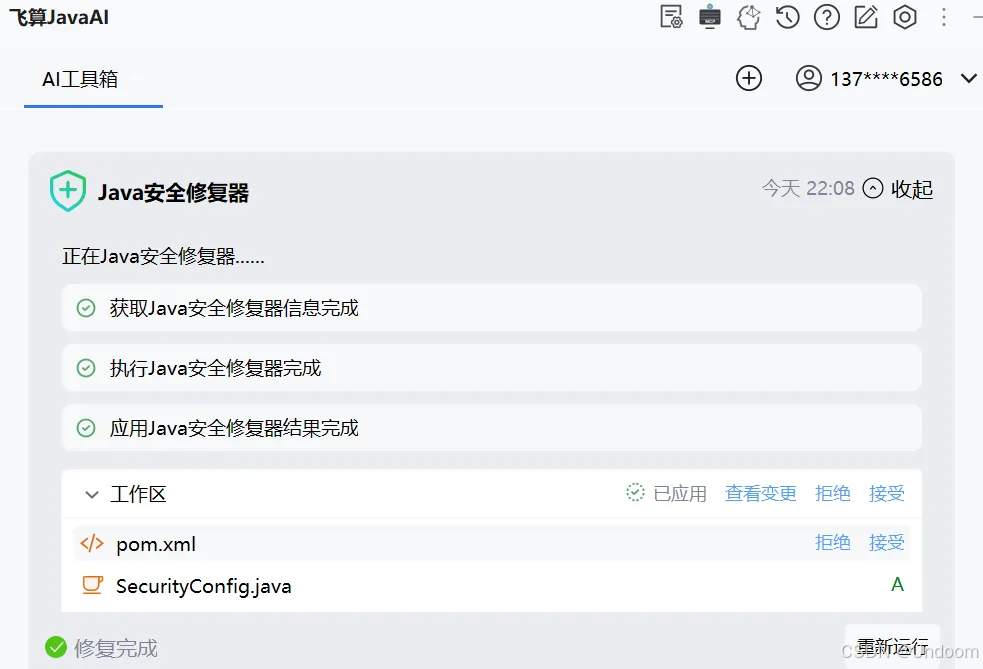Image resolution: width=983 pixels, height=669 pixels.
Task: Click the XML code icon for pom.xml
Action: (92, 543)
